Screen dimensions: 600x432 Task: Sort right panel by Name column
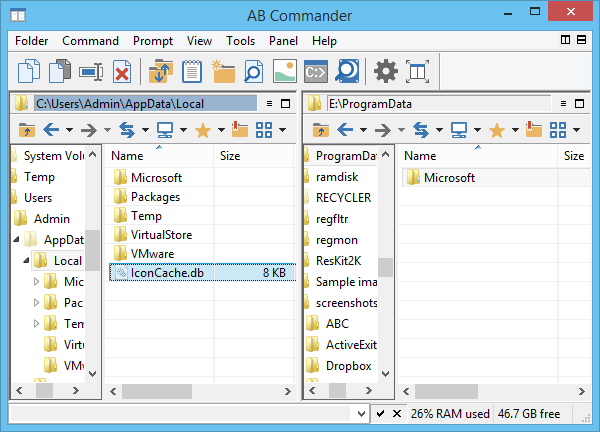478,156
